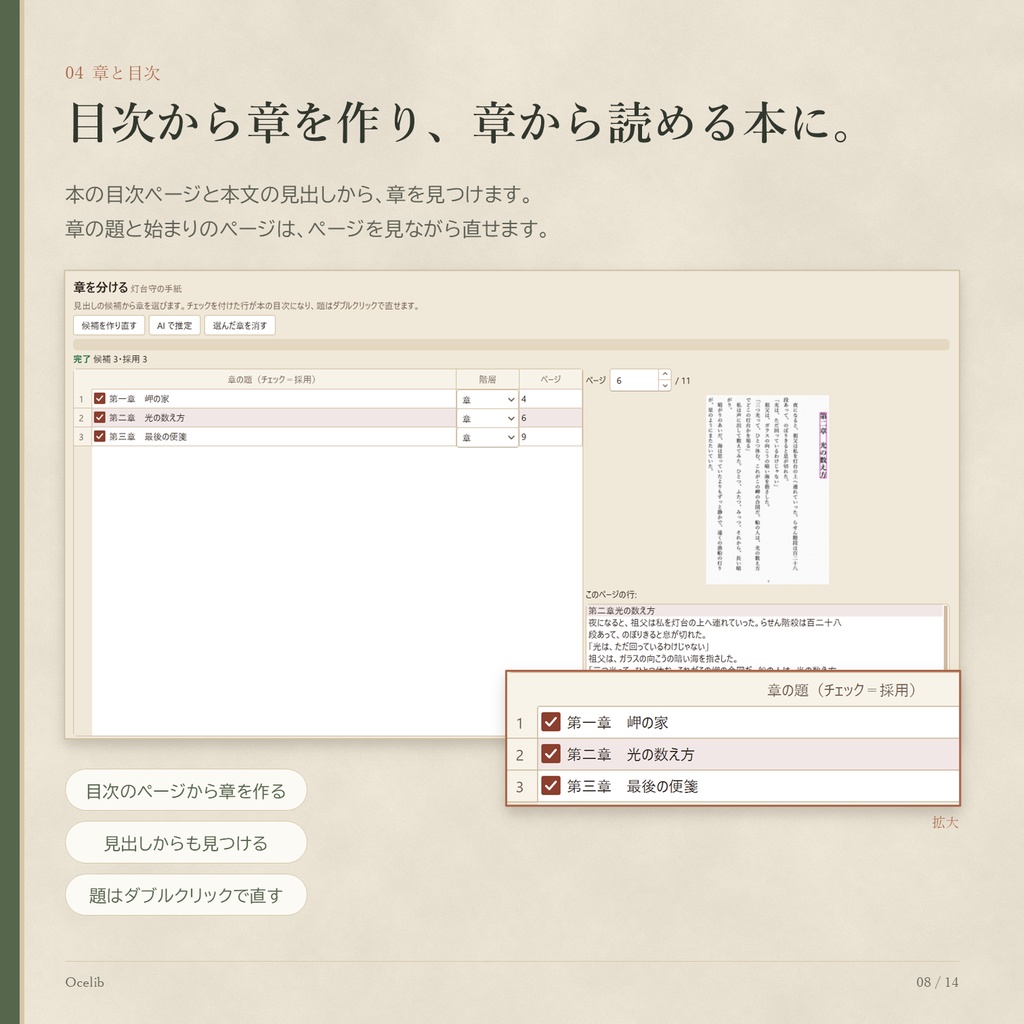Click the 階層 column header
The height and width of the screenshot is (1024, 1024).
(x=487, y=379)
